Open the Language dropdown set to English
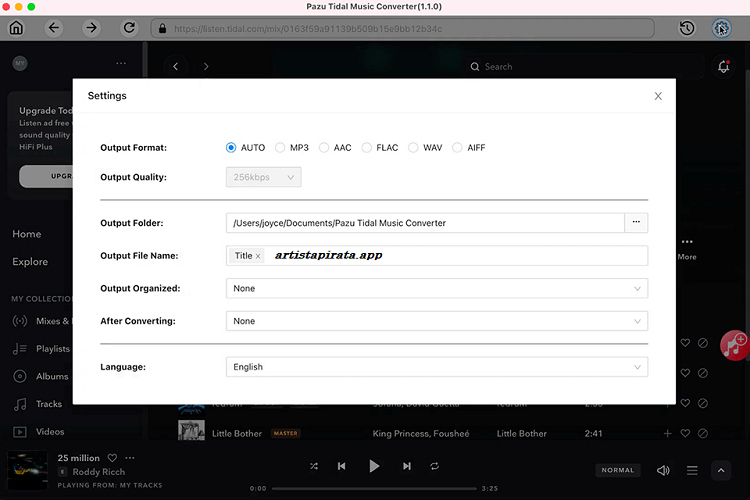This screenshot has height=500, width=750. click(x=437, y=367)
